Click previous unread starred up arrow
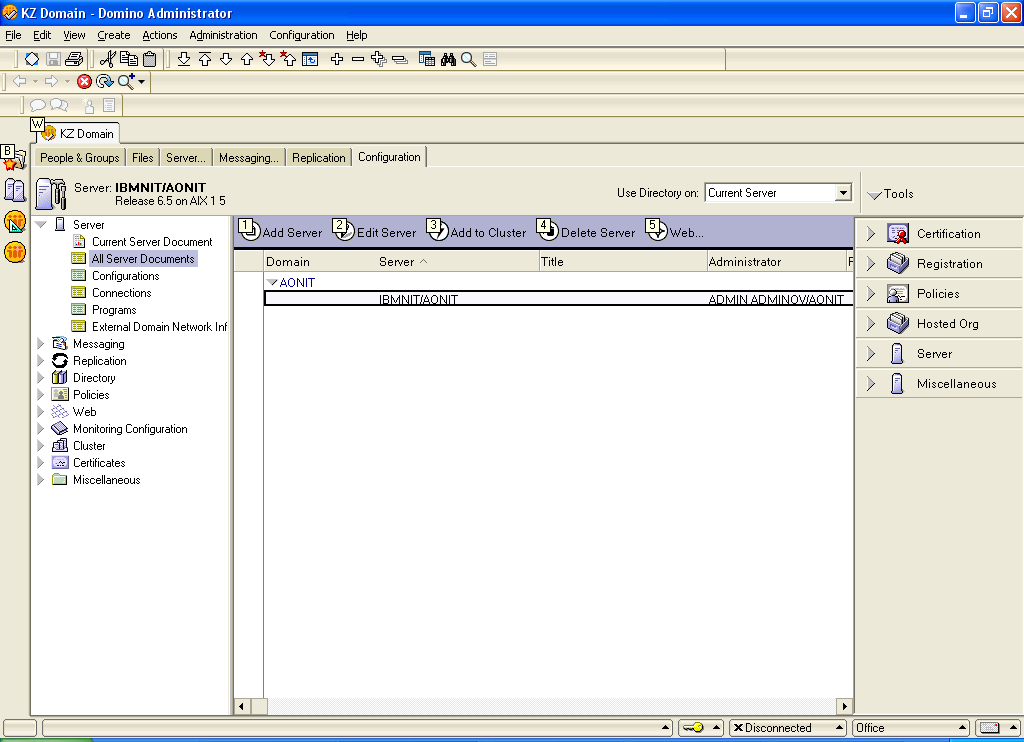 [x=288, y=59]
